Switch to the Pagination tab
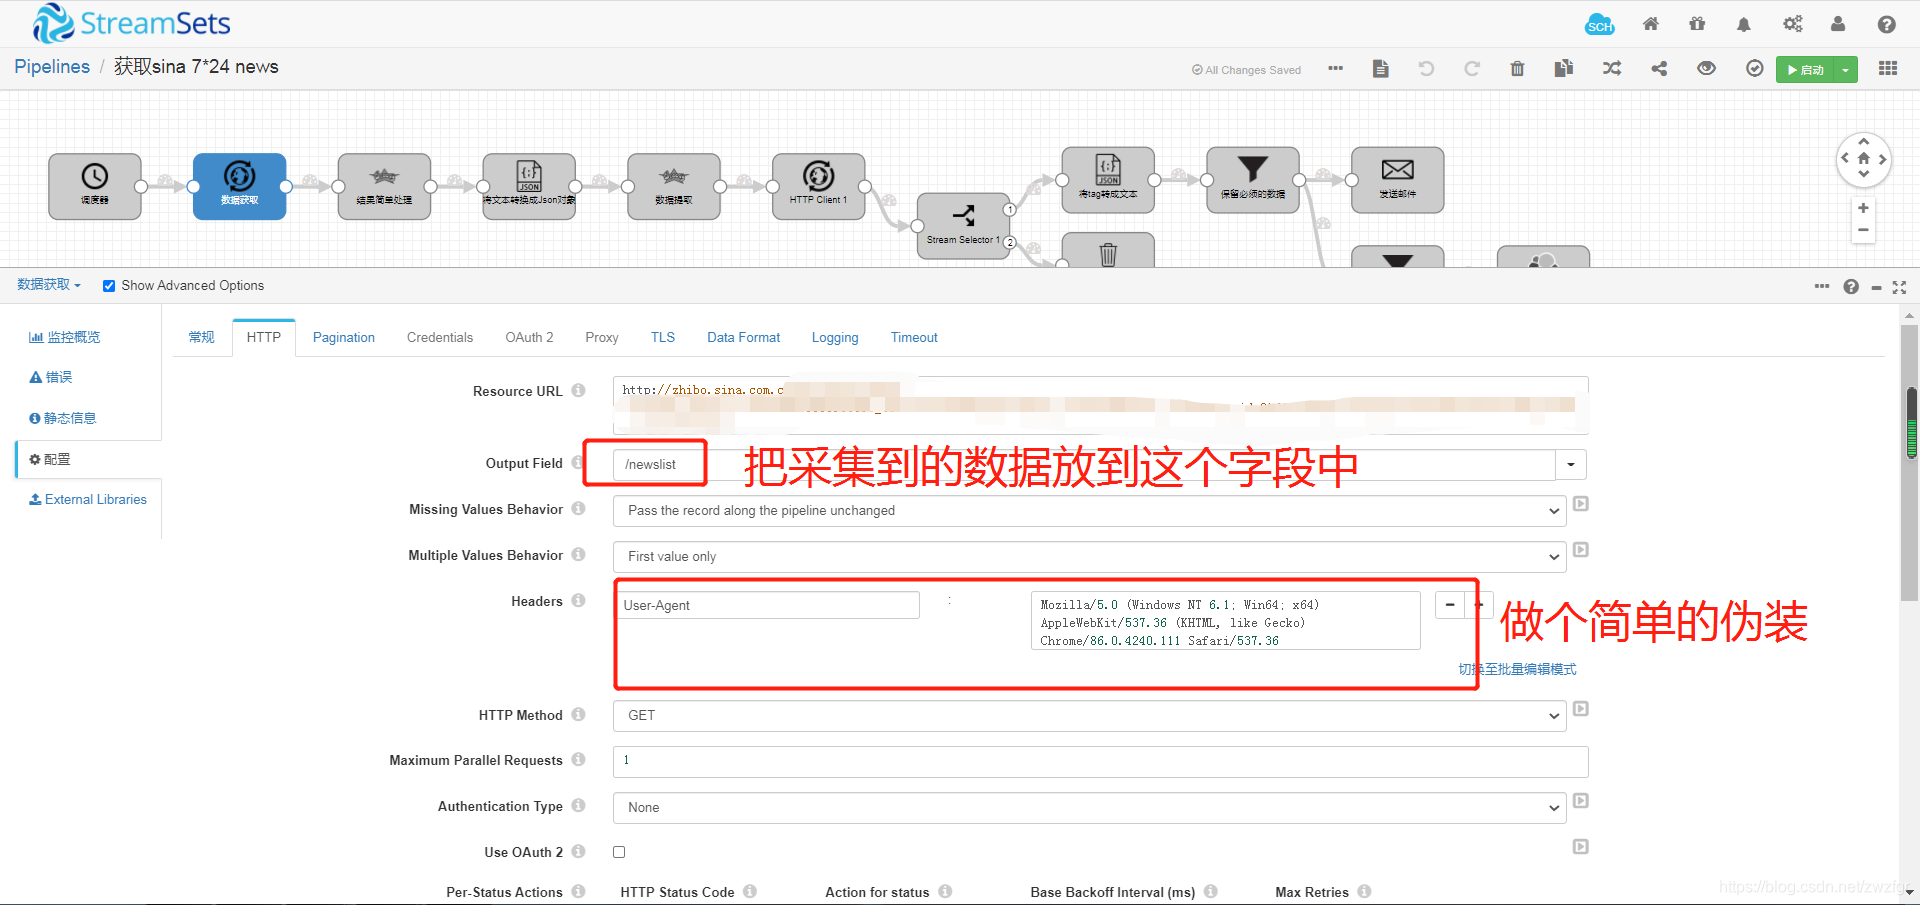The height and width of the screenshot is (905, 1920). point(344,337)
